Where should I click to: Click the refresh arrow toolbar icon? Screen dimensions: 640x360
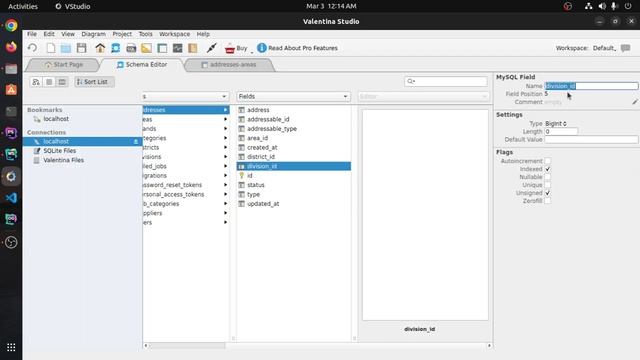point(33,48)
